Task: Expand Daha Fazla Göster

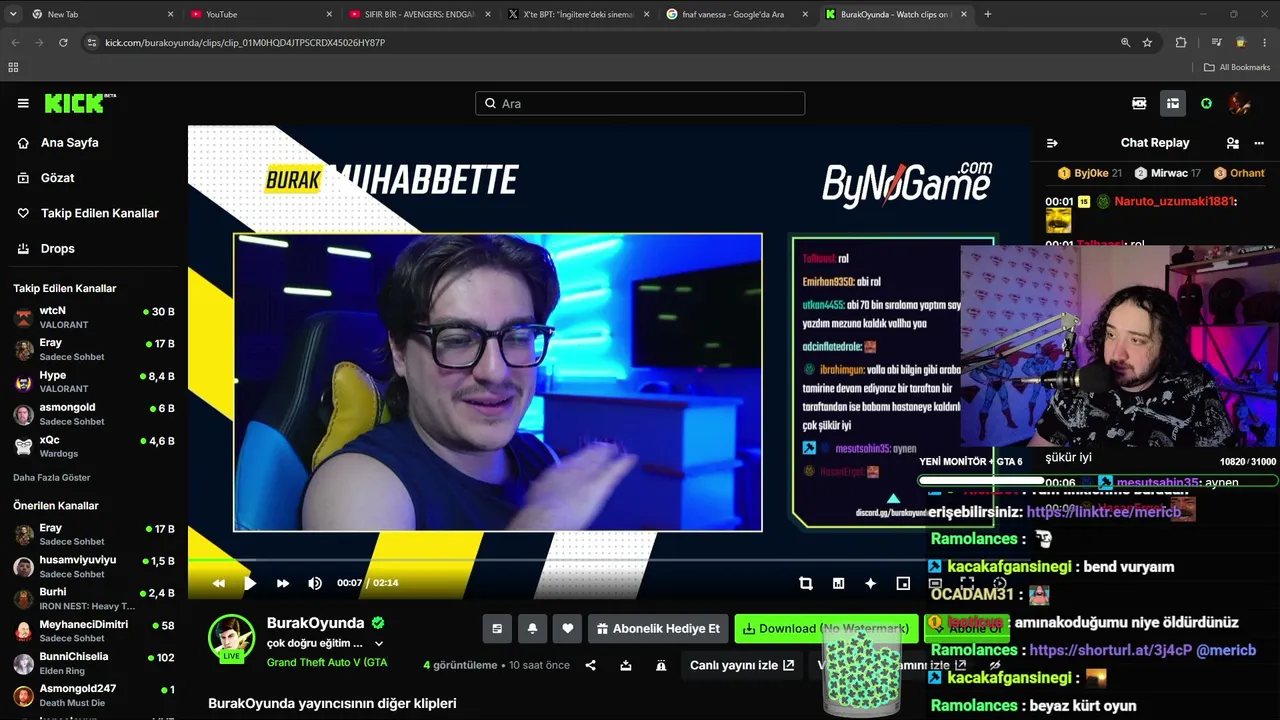Action: pos(52,477)
